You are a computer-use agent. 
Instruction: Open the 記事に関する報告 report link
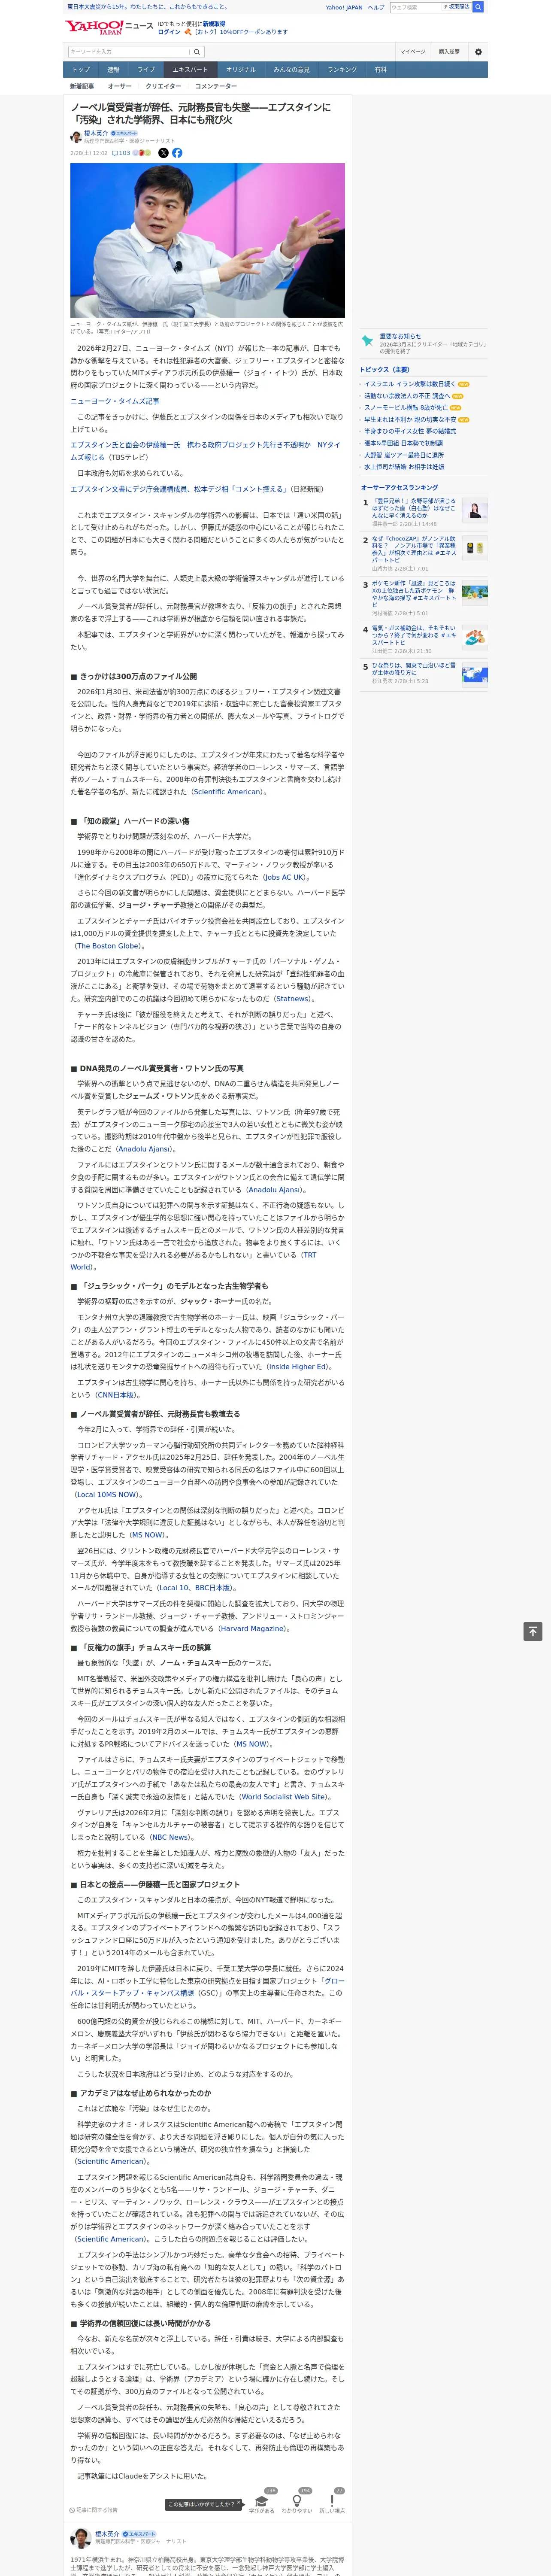[94, 2509]
